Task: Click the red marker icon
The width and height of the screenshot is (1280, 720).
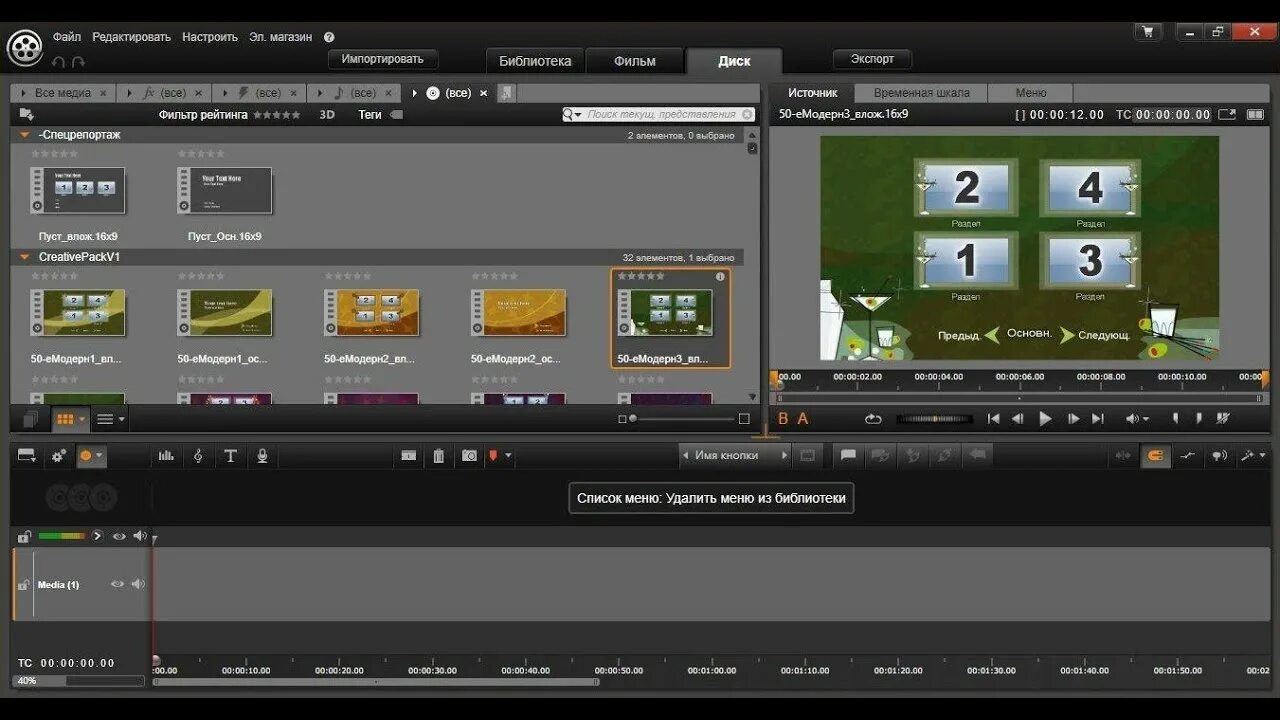Action: point(493,456)
